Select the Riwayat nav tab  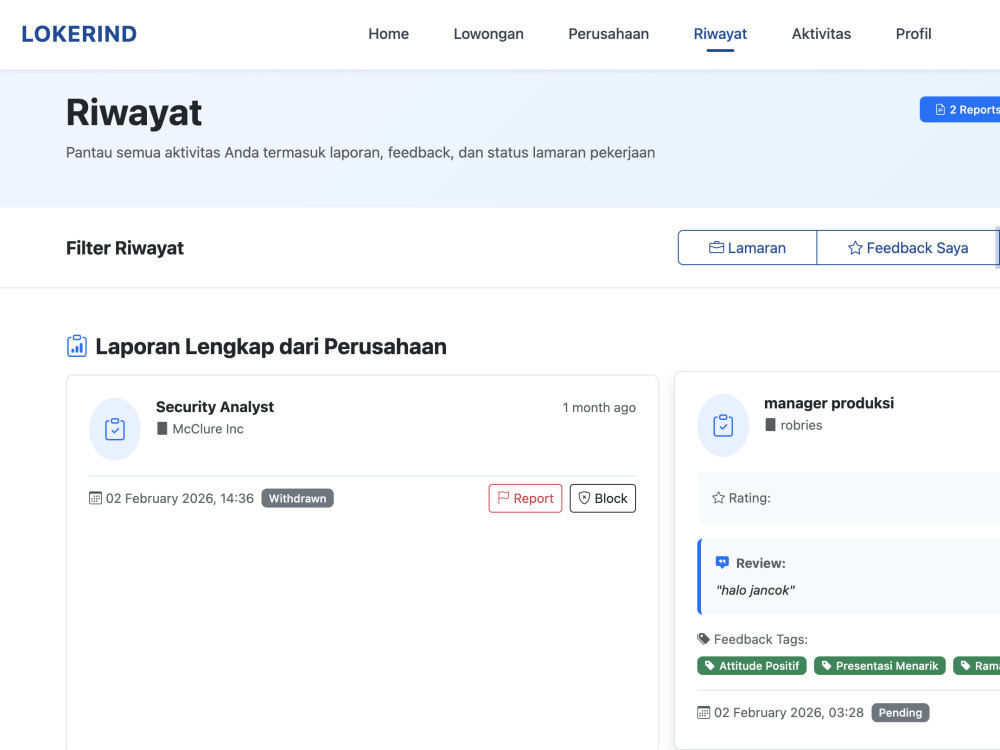point(720,34)
